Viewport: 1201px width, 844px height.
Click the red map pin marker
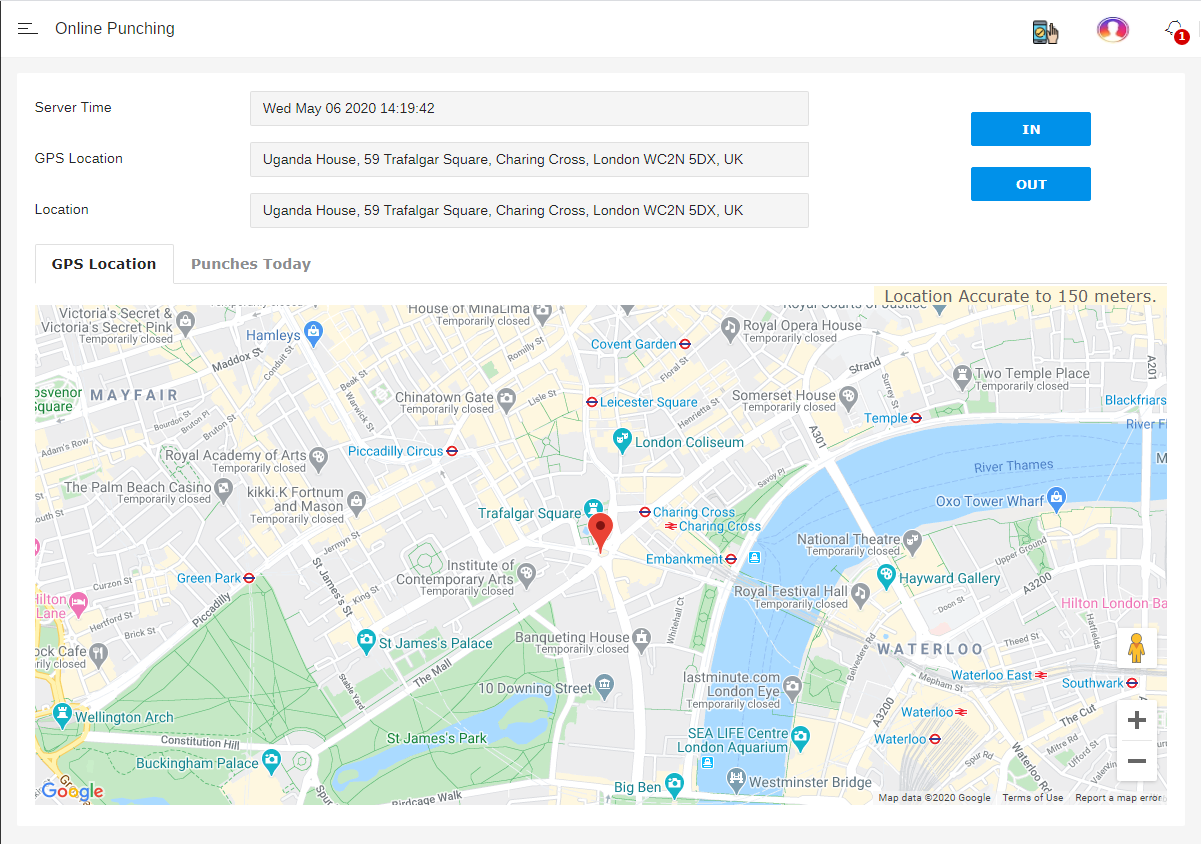[600, 532]
